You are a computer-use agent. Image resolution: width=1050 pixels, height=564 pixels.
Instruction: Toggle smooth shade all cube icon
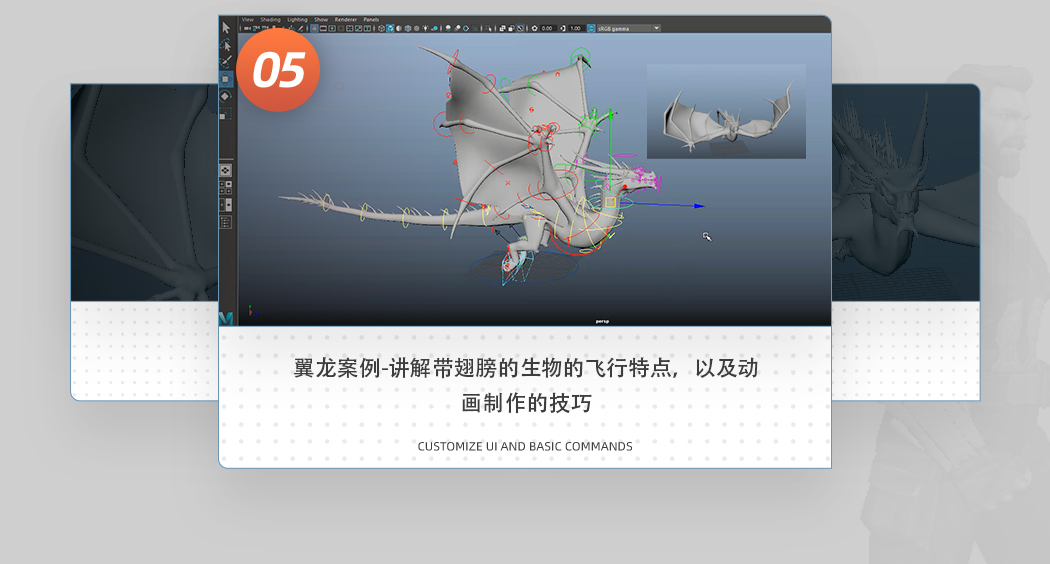pyautogui.click(x=390, y=28)
